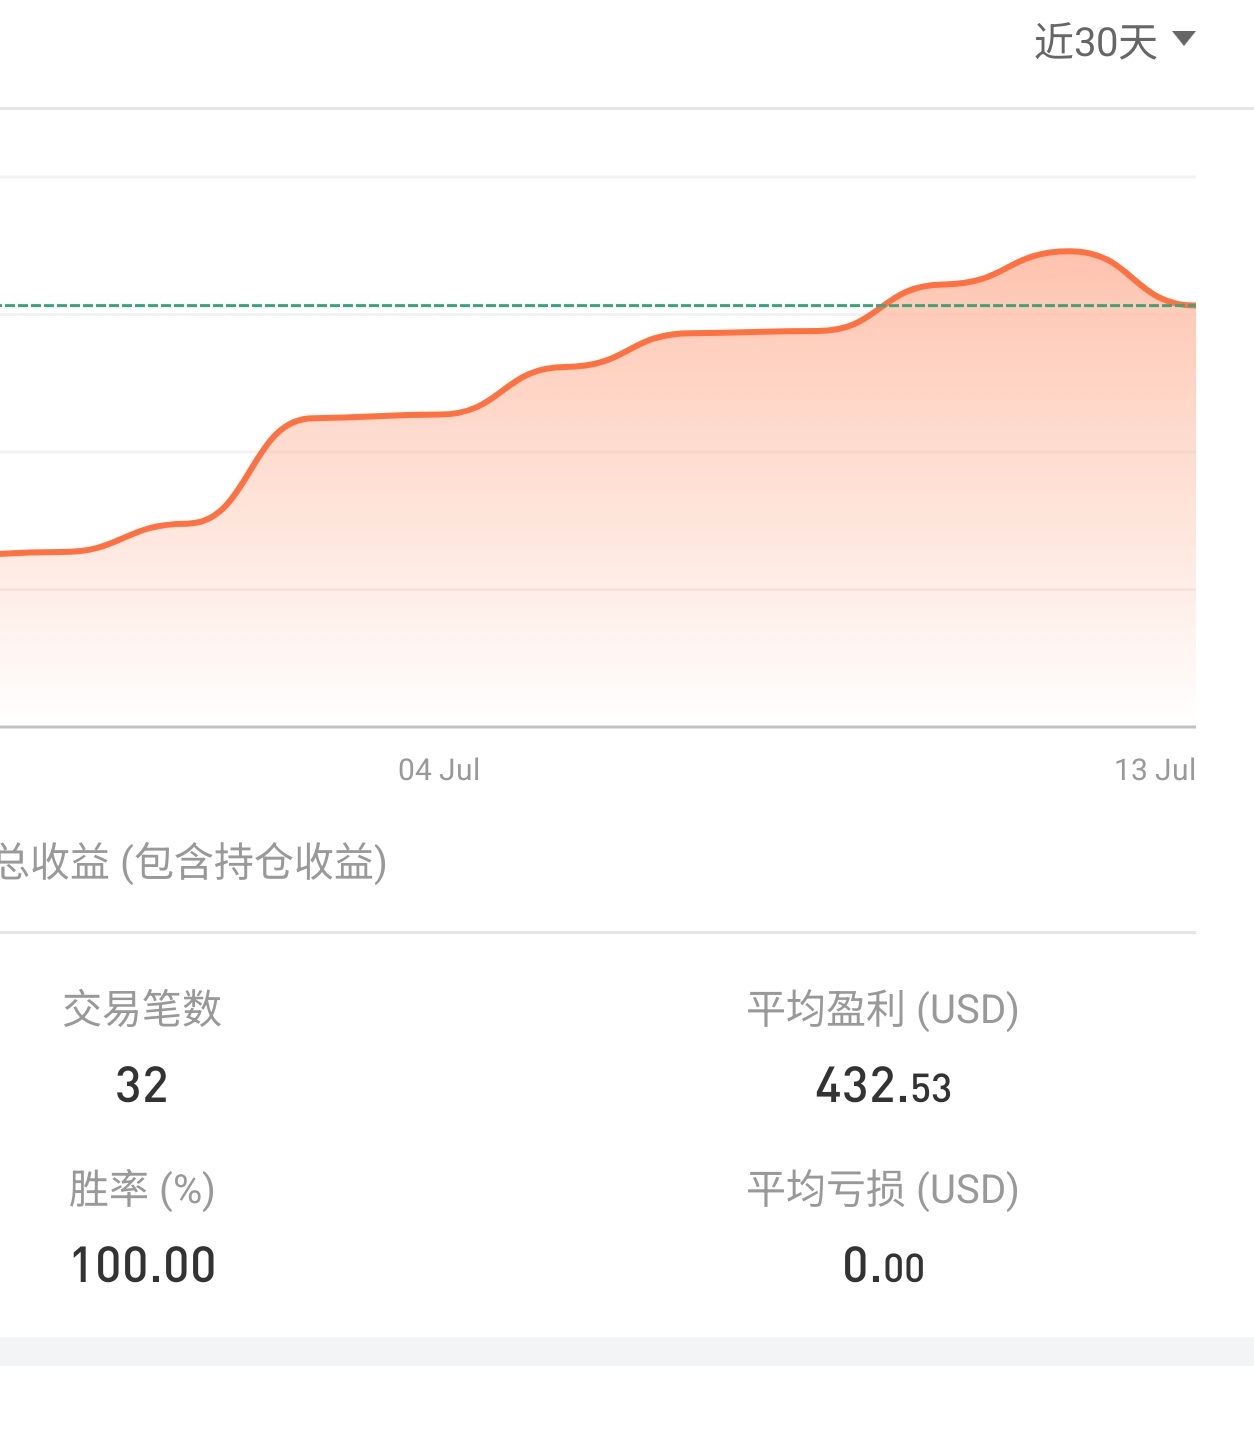The image size is (1254, 1438).
Task: Tap the 平均亏损 (USD) label
Action: (x=883, y=1189)
